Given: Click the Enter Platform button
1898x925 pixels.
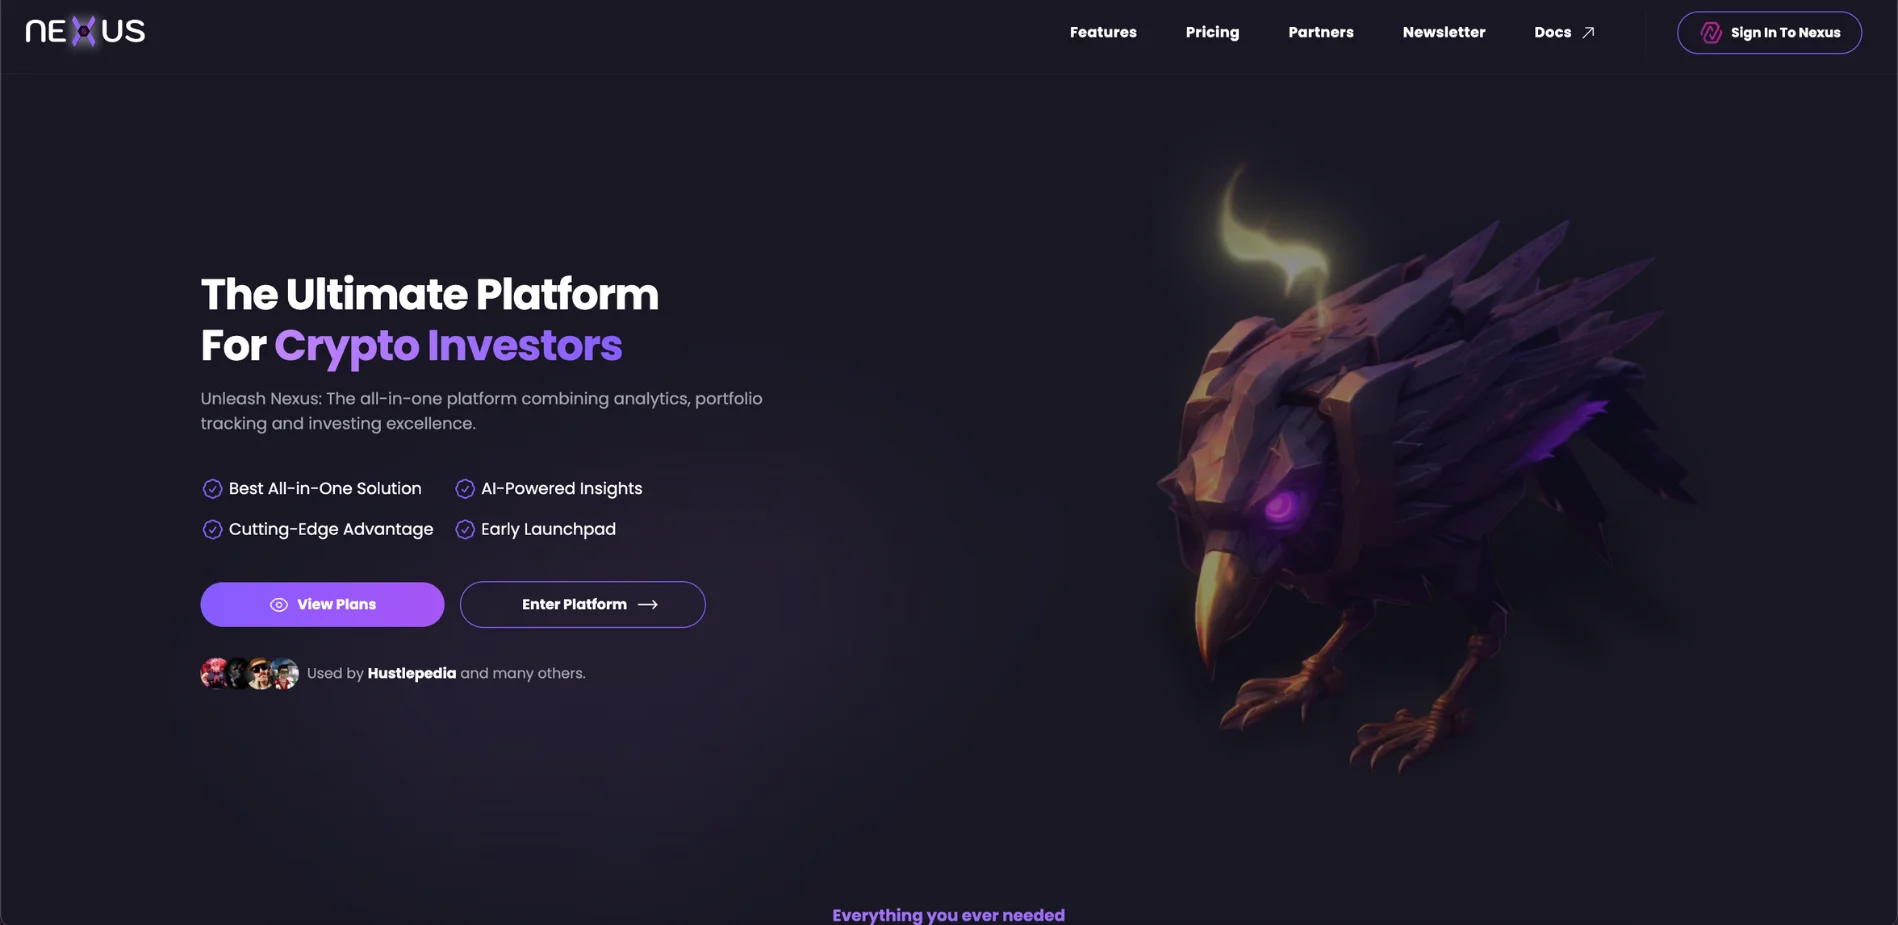Looking at the screenshot, I should tap(582, 605).
